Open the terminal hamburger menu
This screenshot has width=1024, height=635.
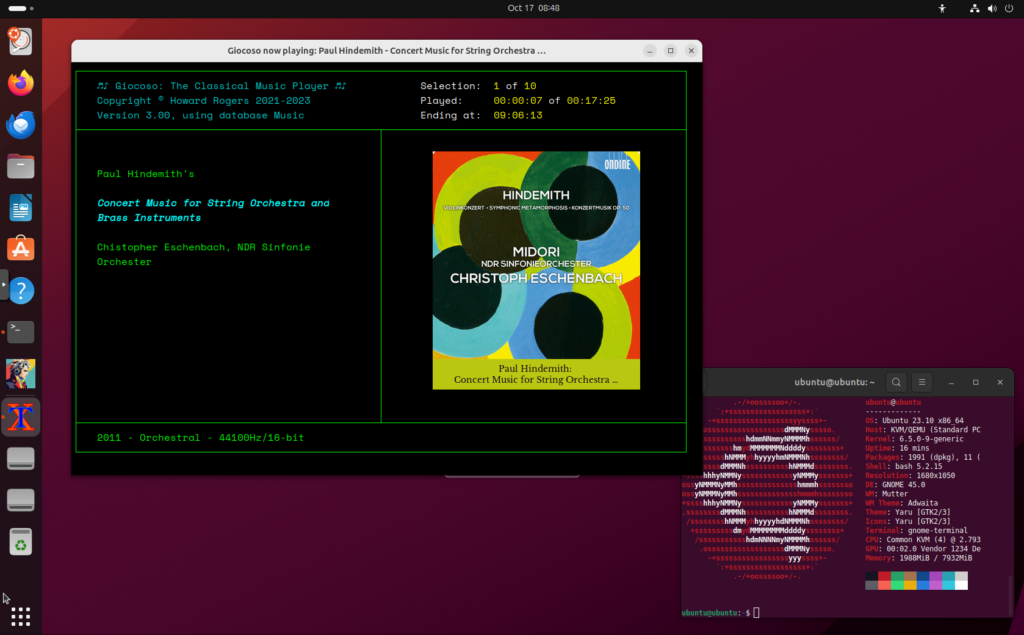(x=922, y=382)
